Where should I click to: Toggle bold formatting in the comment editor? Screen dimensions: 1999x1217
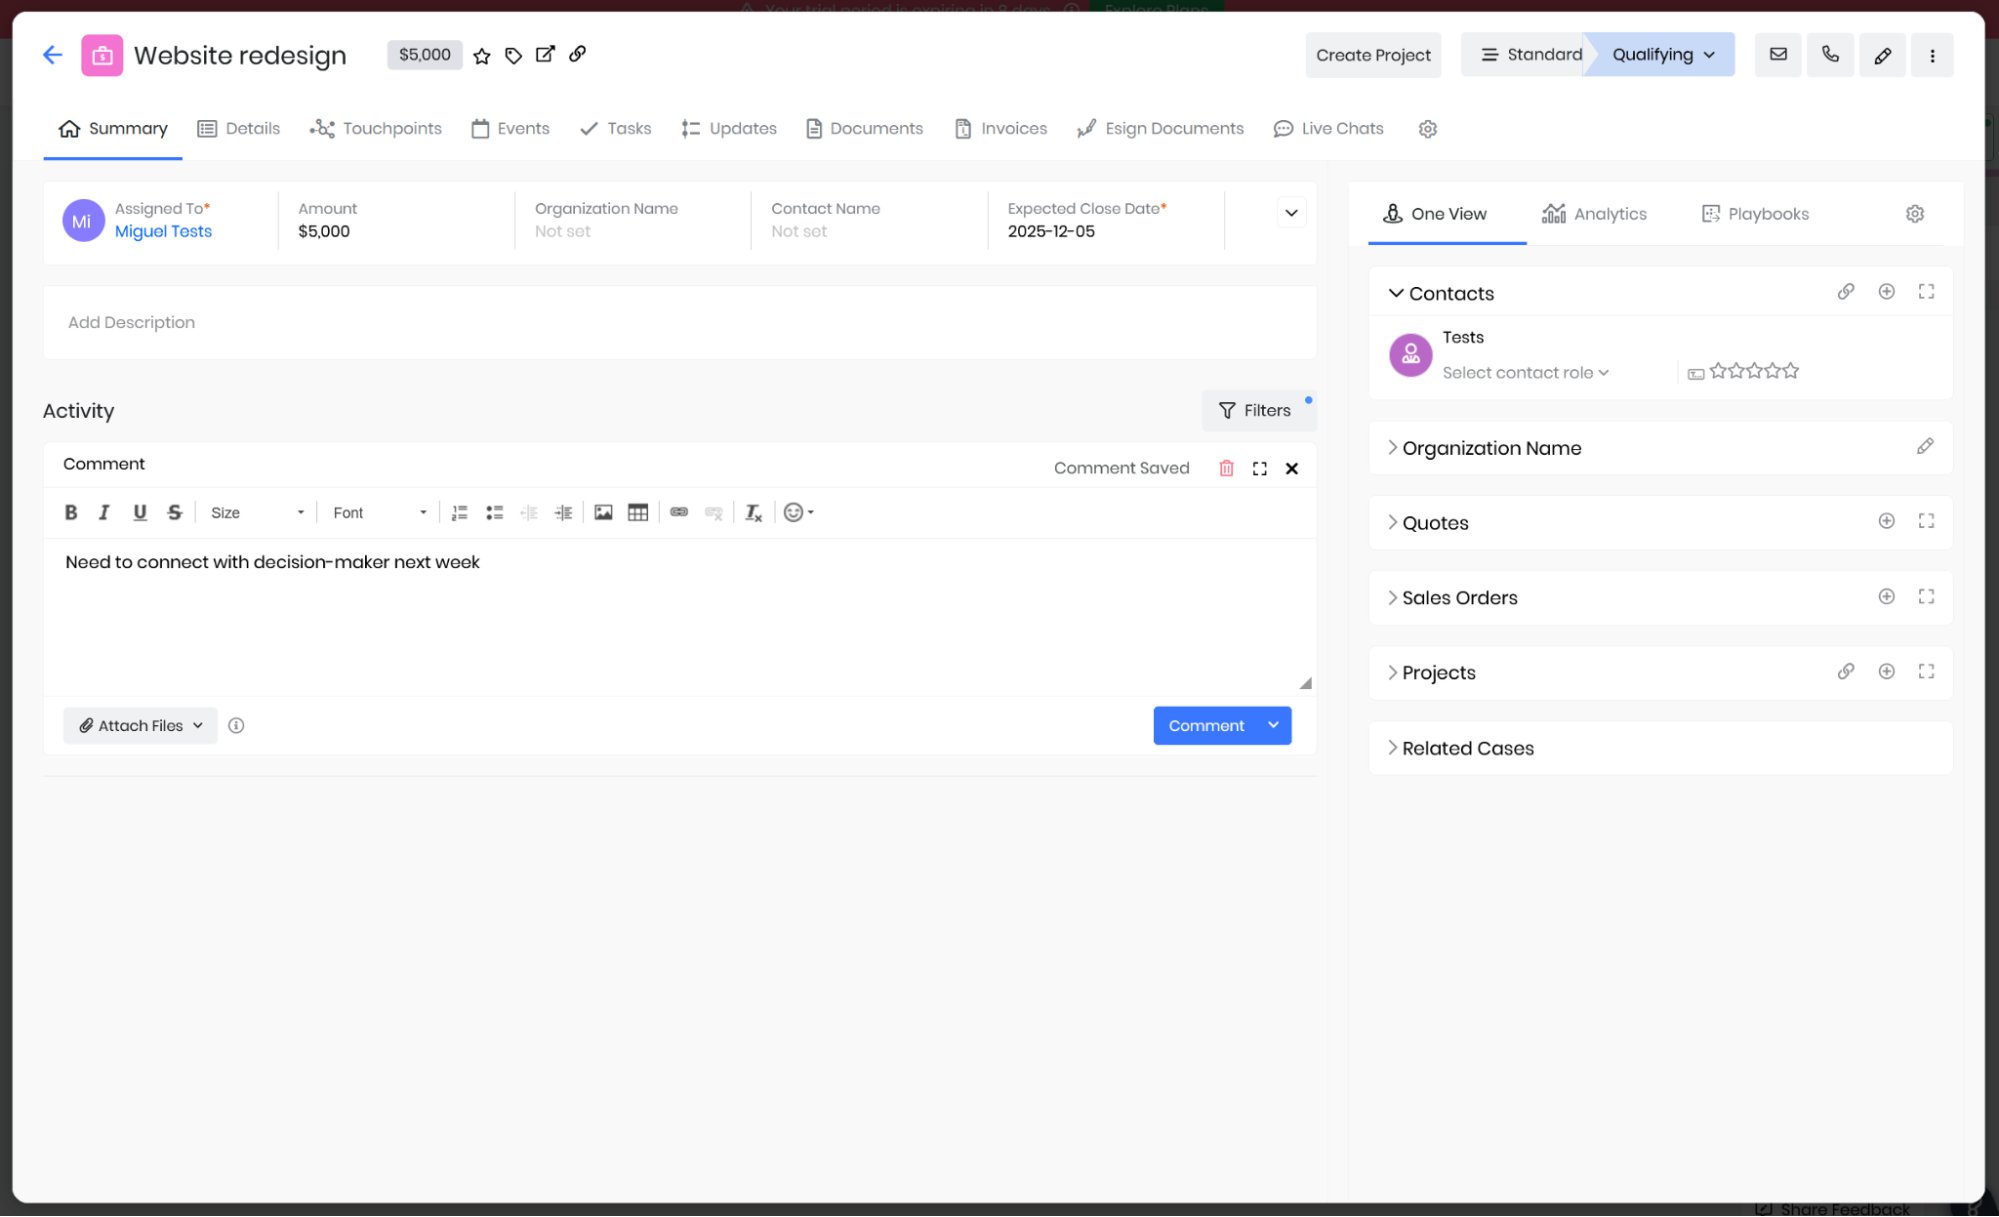coord(71,512)
